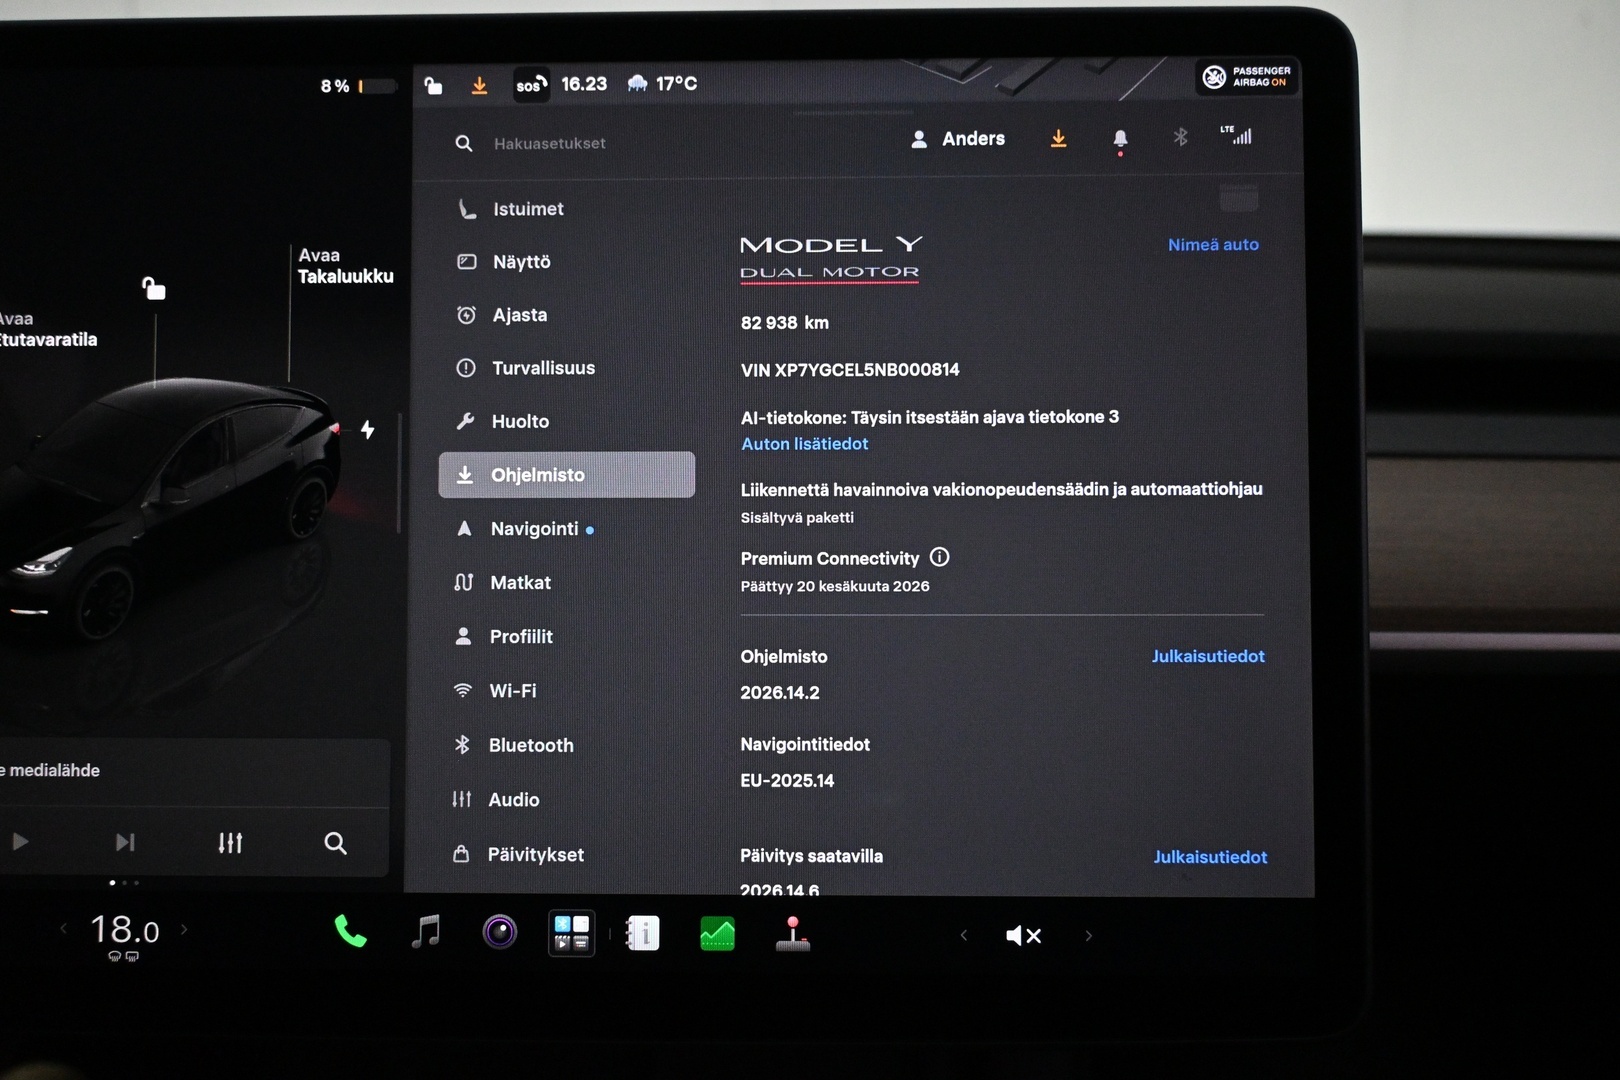Tap the SOS emergency icon
This screenshot has width=1620, height=1080.
pyautogui.click(x=532, y=84)
